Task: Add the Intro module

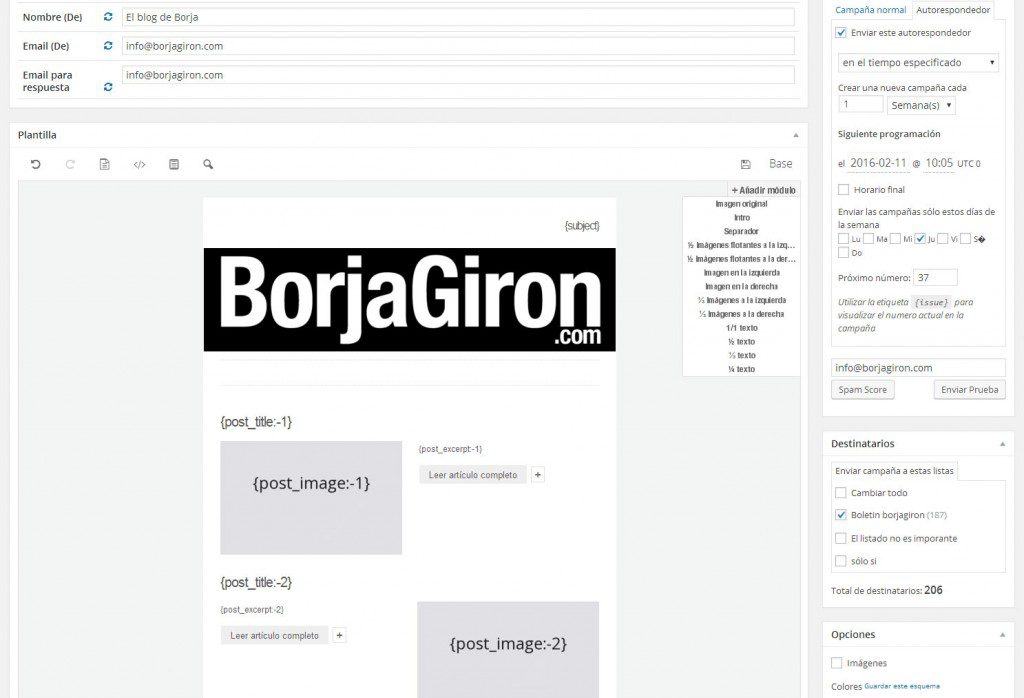Action: coord(742,217)
